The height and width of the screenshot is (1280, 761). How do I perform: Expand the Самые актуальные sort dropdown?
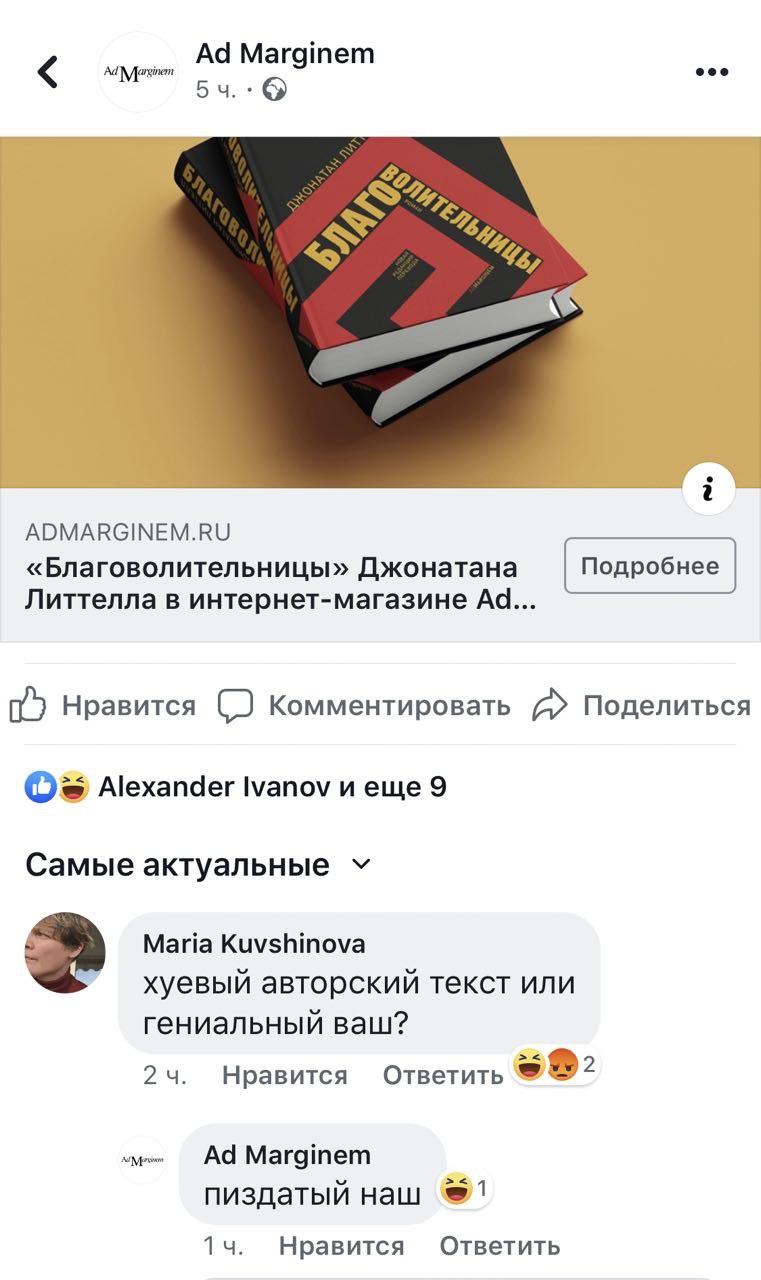362,864
